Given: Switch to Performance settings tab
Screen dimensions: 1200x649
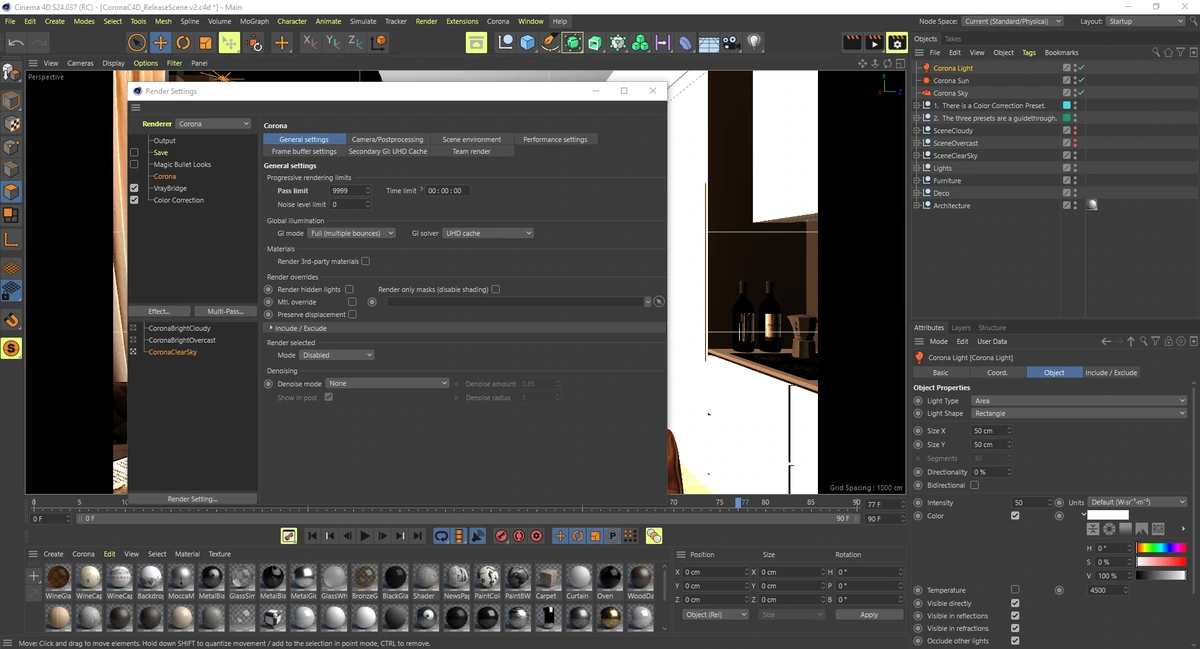Looking at the screenshot, I should pos(556,139).
